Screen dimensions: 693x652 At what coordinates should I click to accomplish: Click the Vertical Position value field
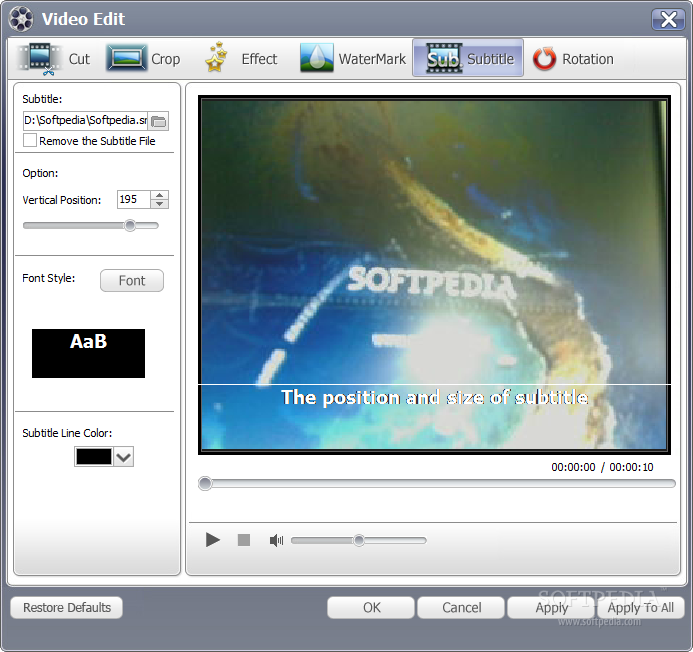click(134, 199)
